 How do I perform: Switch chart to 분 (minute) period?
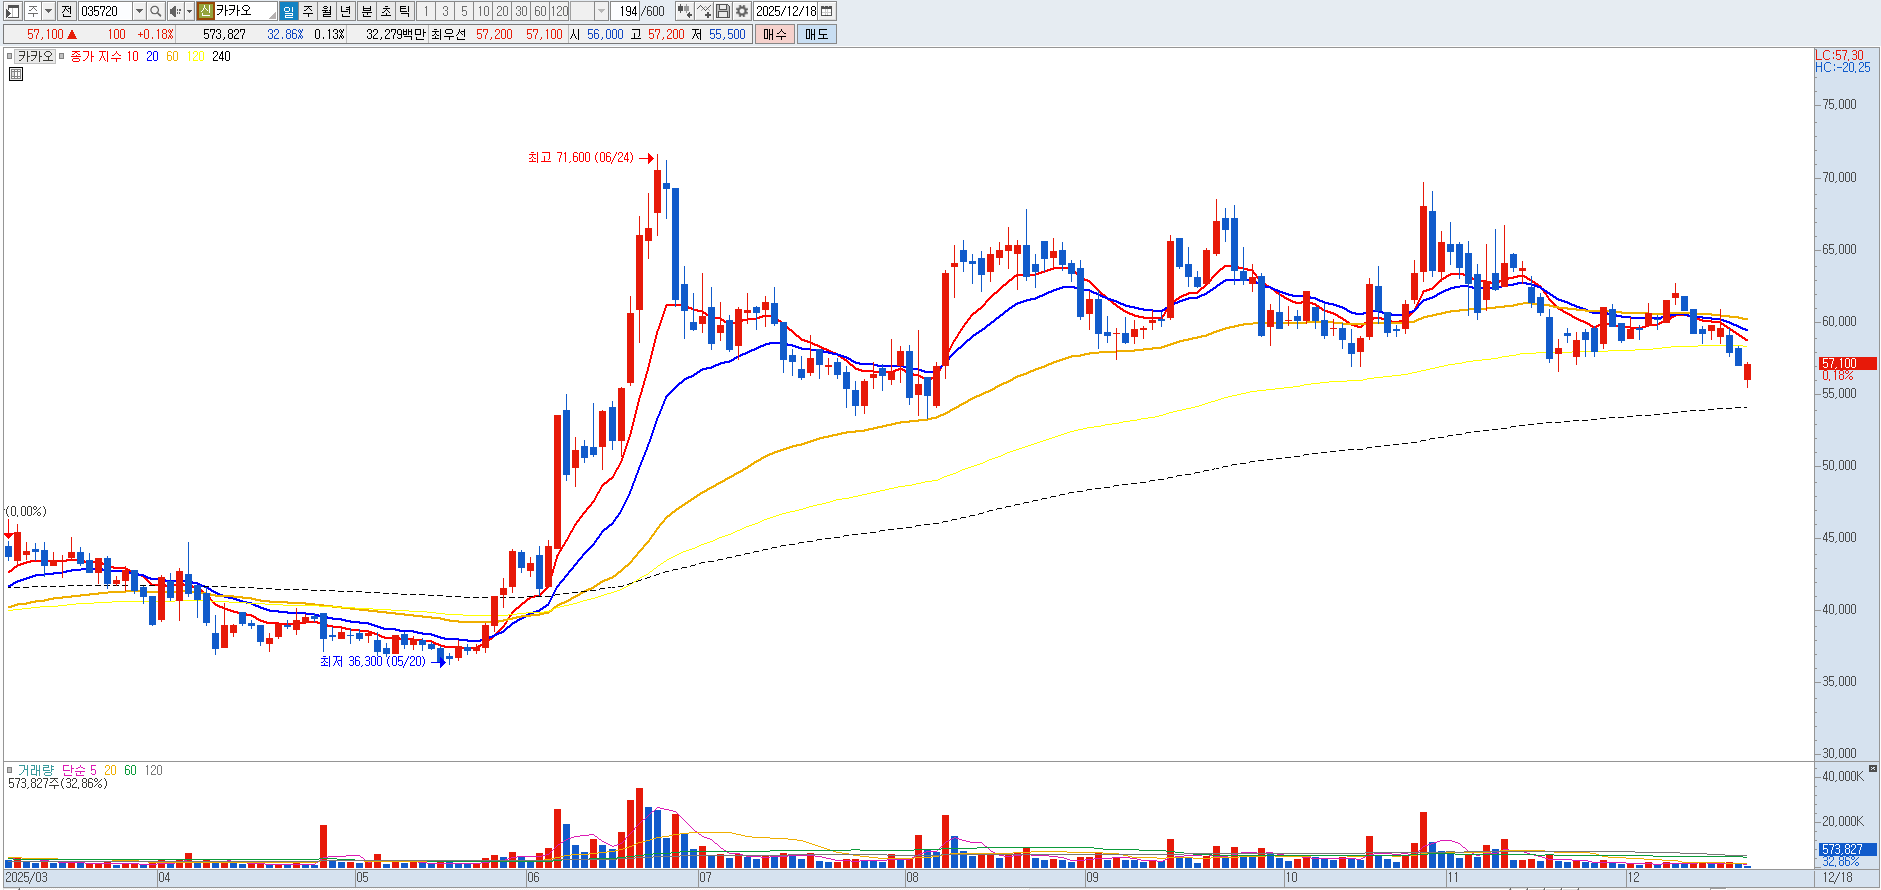(366, 11)
